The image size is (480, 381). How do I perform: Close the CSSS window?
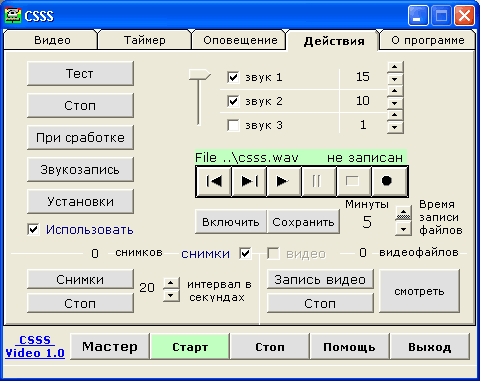click(464, 15)
